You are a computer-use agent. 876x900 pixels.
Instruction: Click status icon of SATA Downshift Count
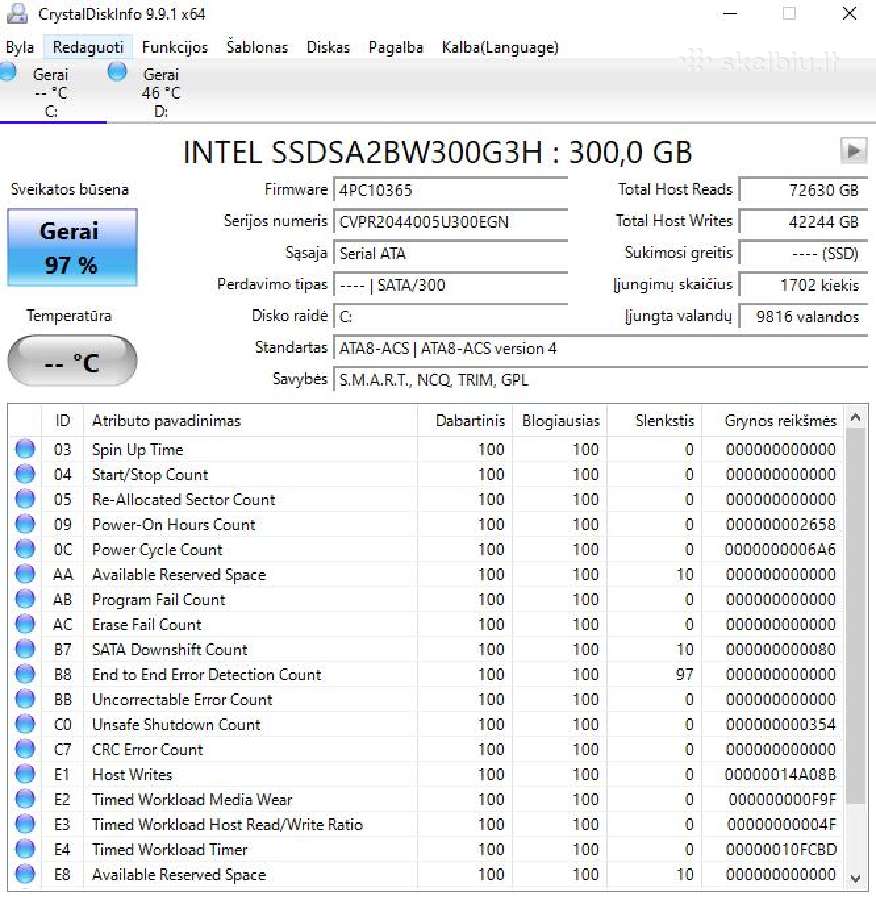coord(25,649)
